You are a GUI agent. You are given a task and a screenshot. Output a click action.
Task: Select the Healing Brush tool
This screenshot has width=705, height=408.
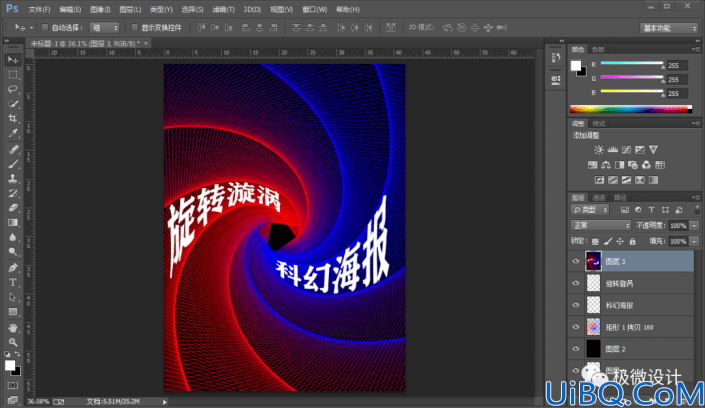[x=13, y=149]
